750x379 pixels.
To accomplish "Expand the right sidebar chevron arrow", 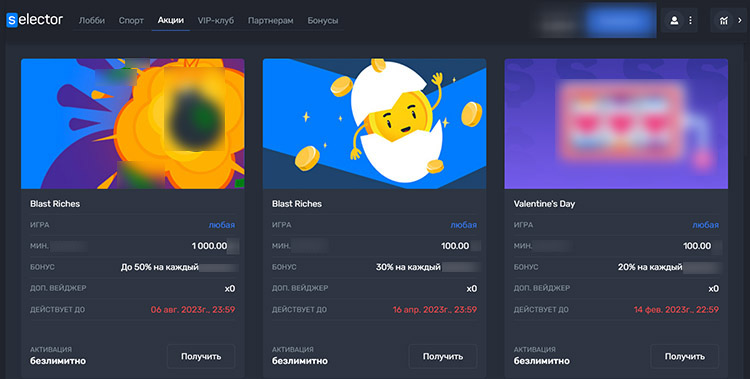I will (x=739, y=21).
